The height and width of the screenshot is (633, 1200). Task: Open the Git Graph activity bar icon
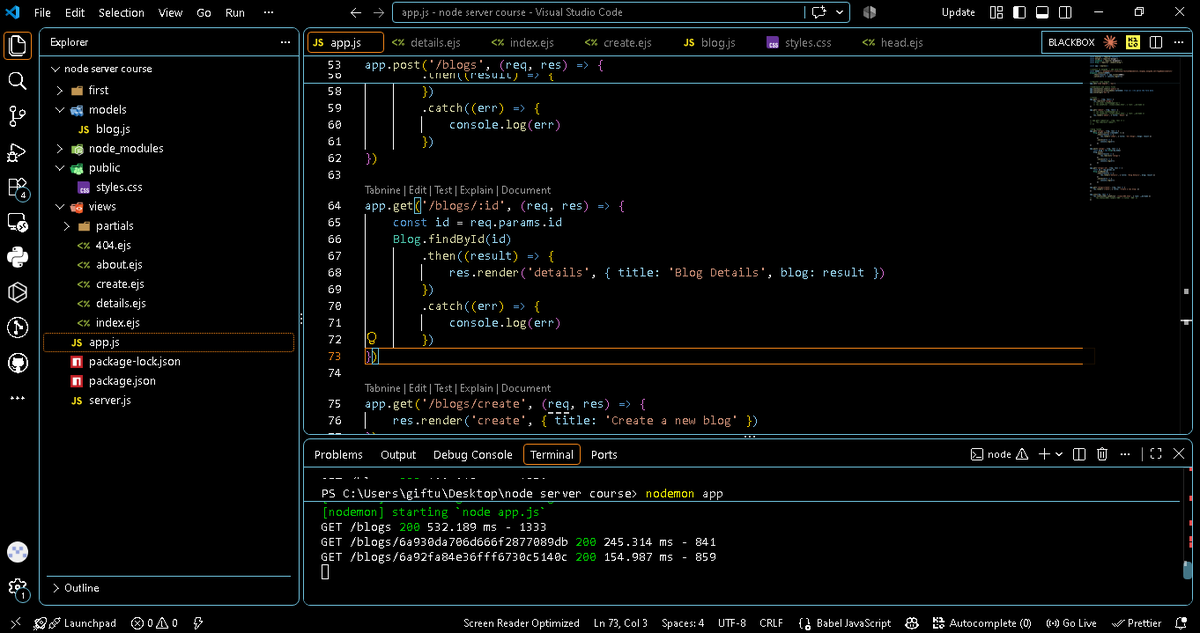[17, 327]
